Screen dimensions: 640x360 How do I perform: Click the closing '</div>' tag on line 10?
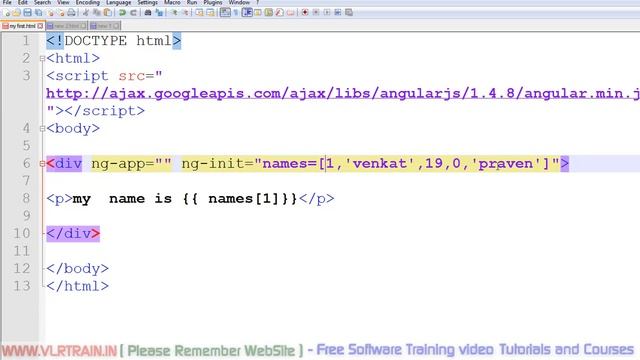73,234
